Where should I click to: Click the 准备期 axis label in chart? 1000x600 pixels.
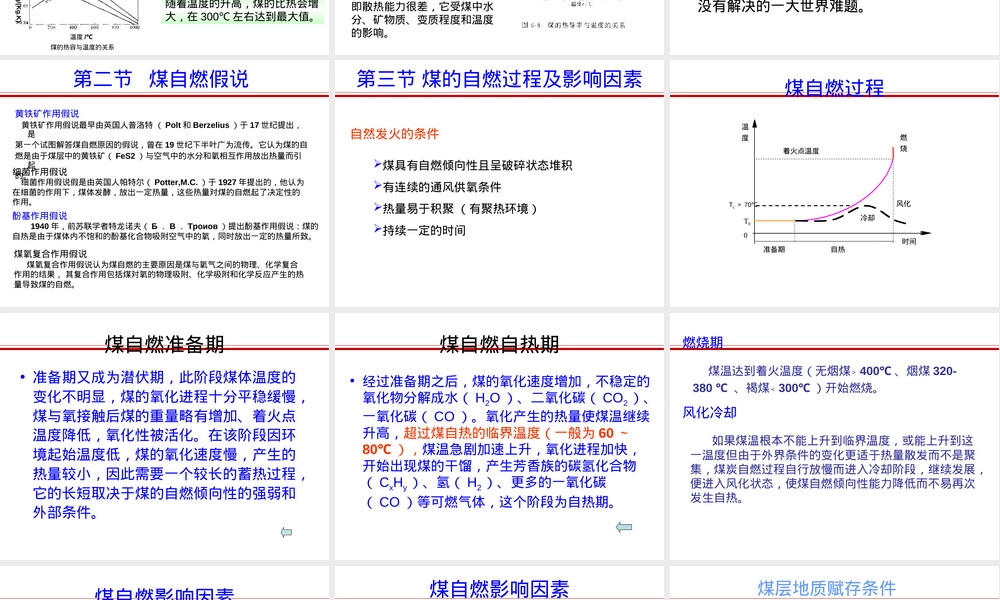point(774,249)
